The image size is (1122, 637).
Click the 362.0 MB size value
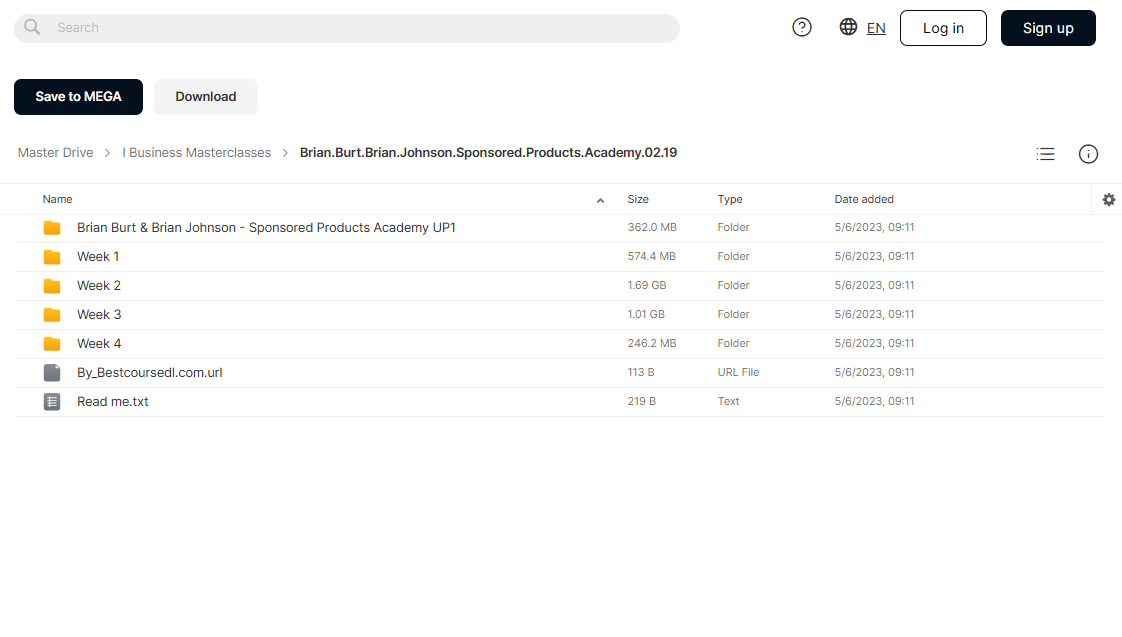652,227
